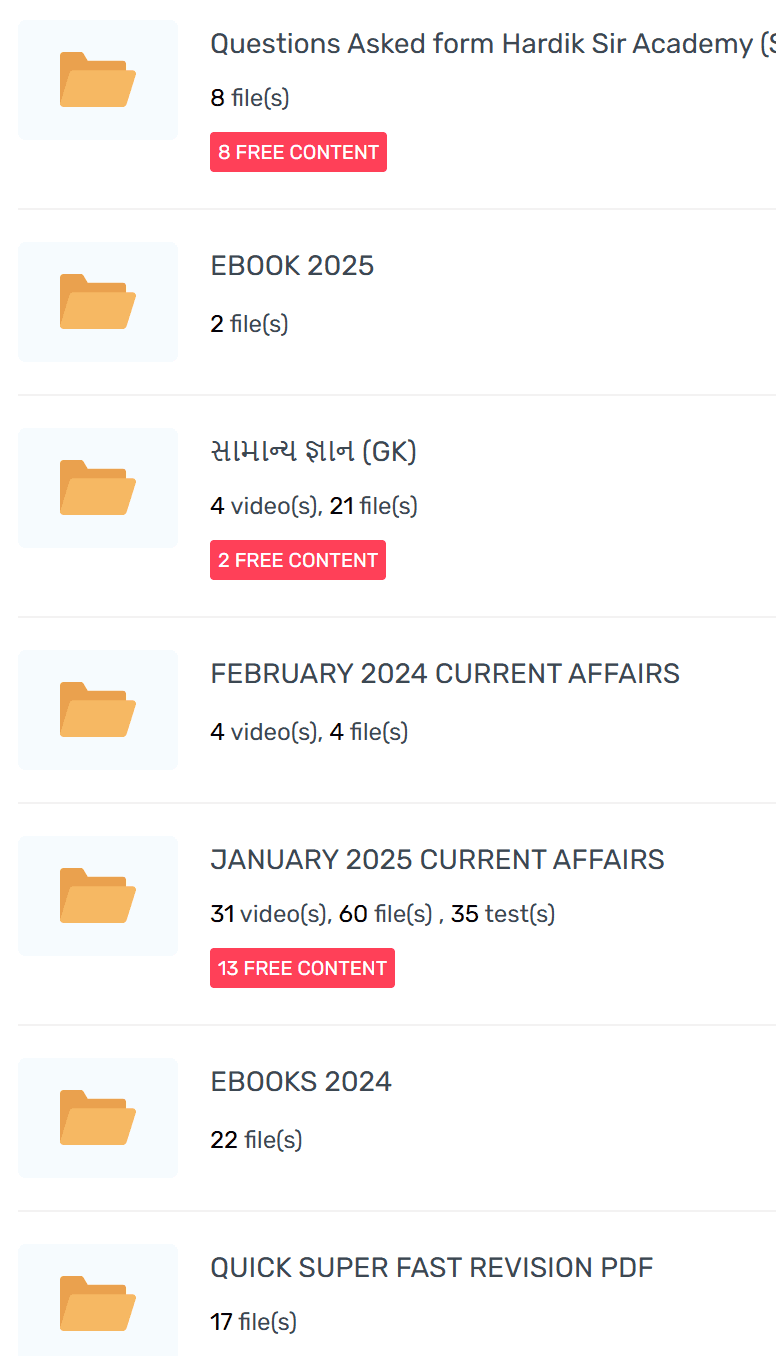This screenshot has width=776, height=1358.
Task: Open the EBOOKS 2024 folder title
Action: click(x=301, y=1082)
